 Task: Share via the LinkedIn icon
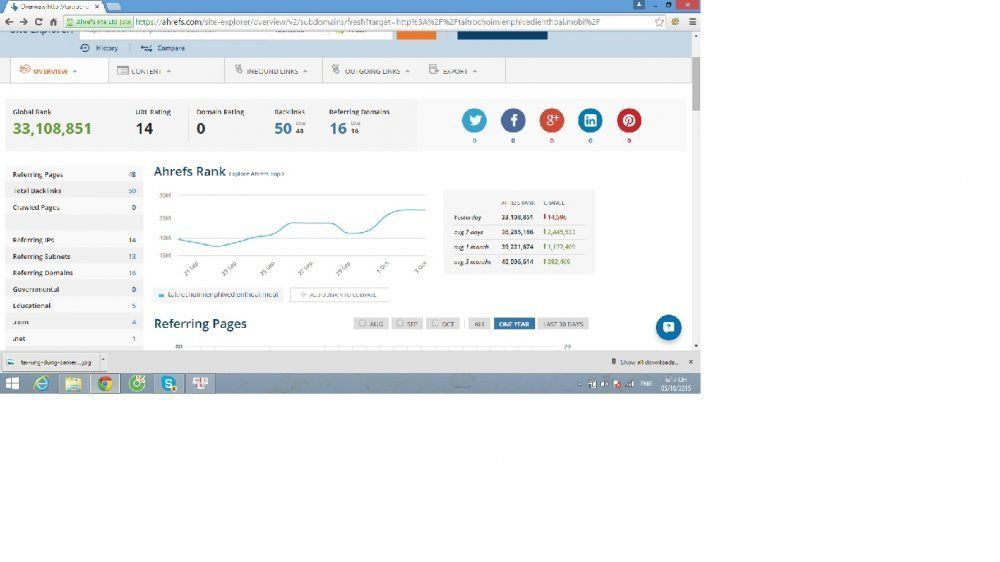click(590, 121)
